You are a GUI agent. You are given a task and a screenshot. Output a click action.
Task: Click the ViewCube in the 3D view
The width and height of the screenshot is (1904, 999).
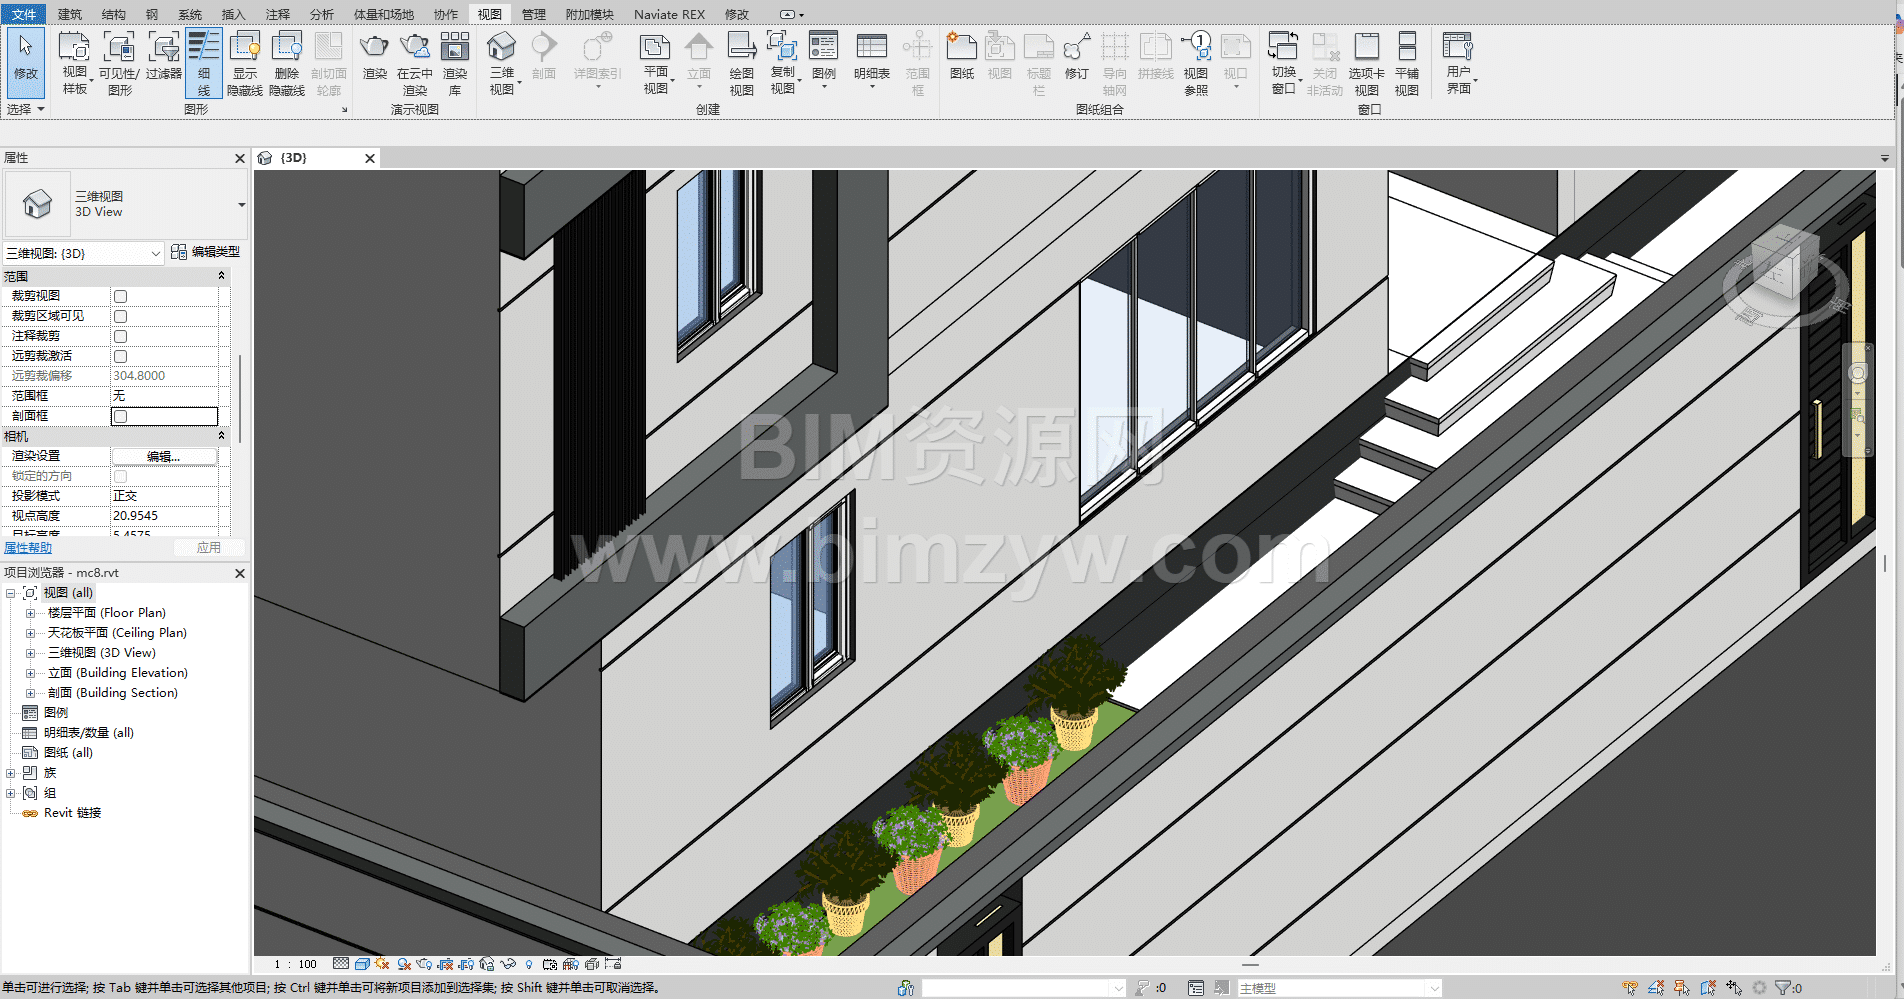(x=1784, y=263)
